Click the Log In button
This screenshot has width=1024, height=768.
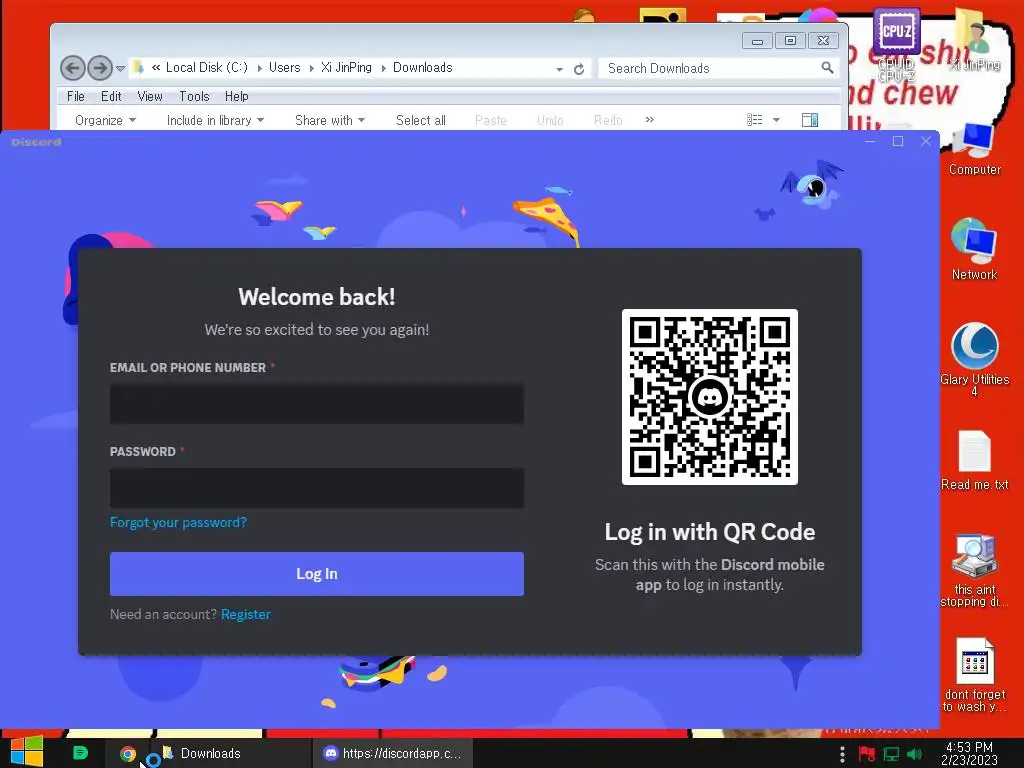point(317,574)
